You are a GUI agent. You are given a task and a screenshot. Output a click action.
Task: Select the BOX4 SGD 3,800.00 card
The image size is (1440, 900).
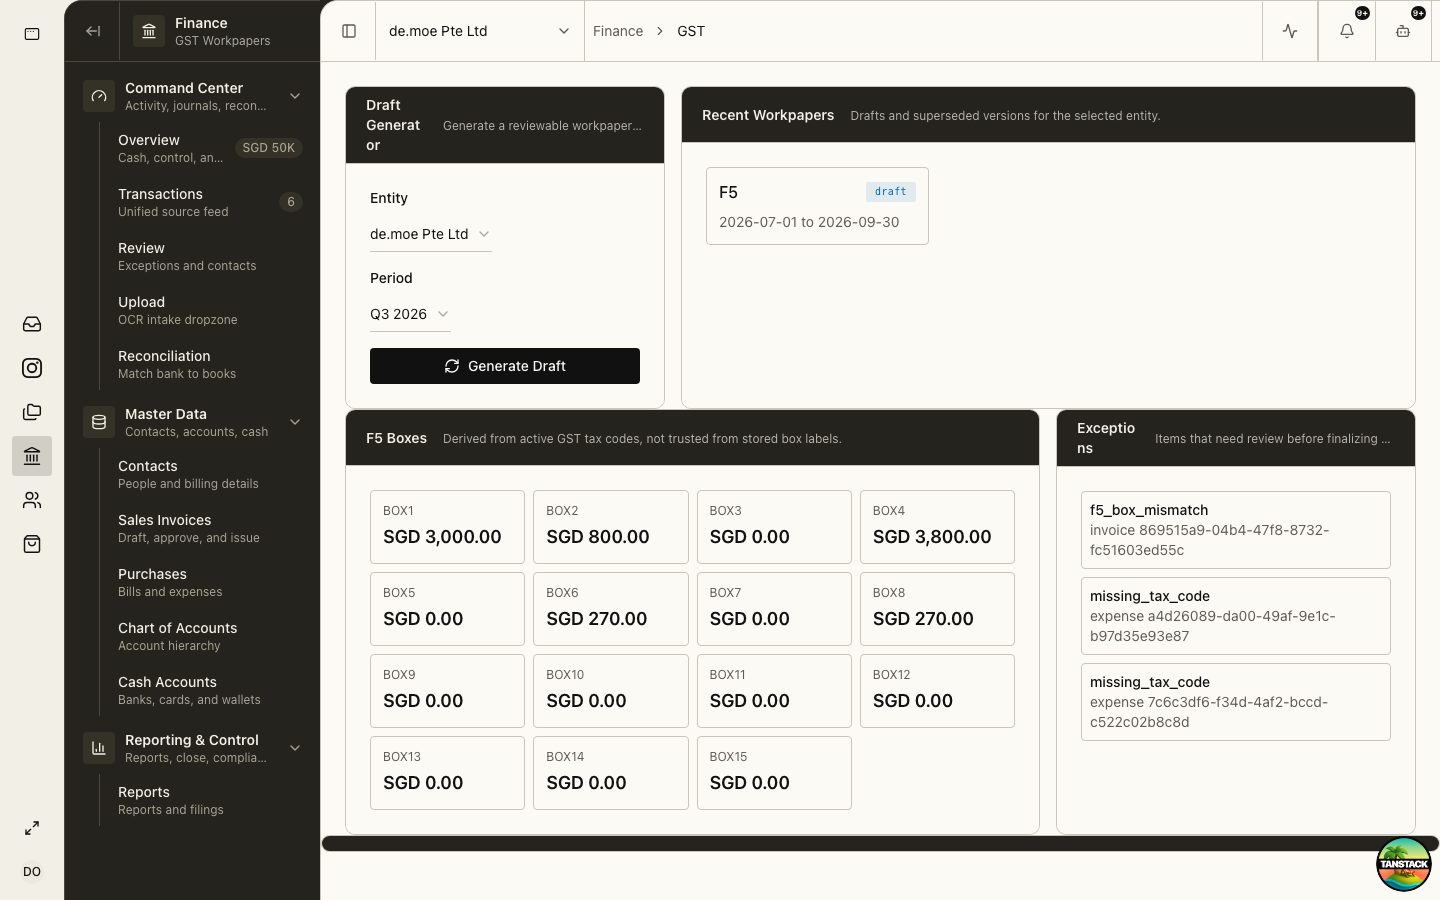point(937,527)
